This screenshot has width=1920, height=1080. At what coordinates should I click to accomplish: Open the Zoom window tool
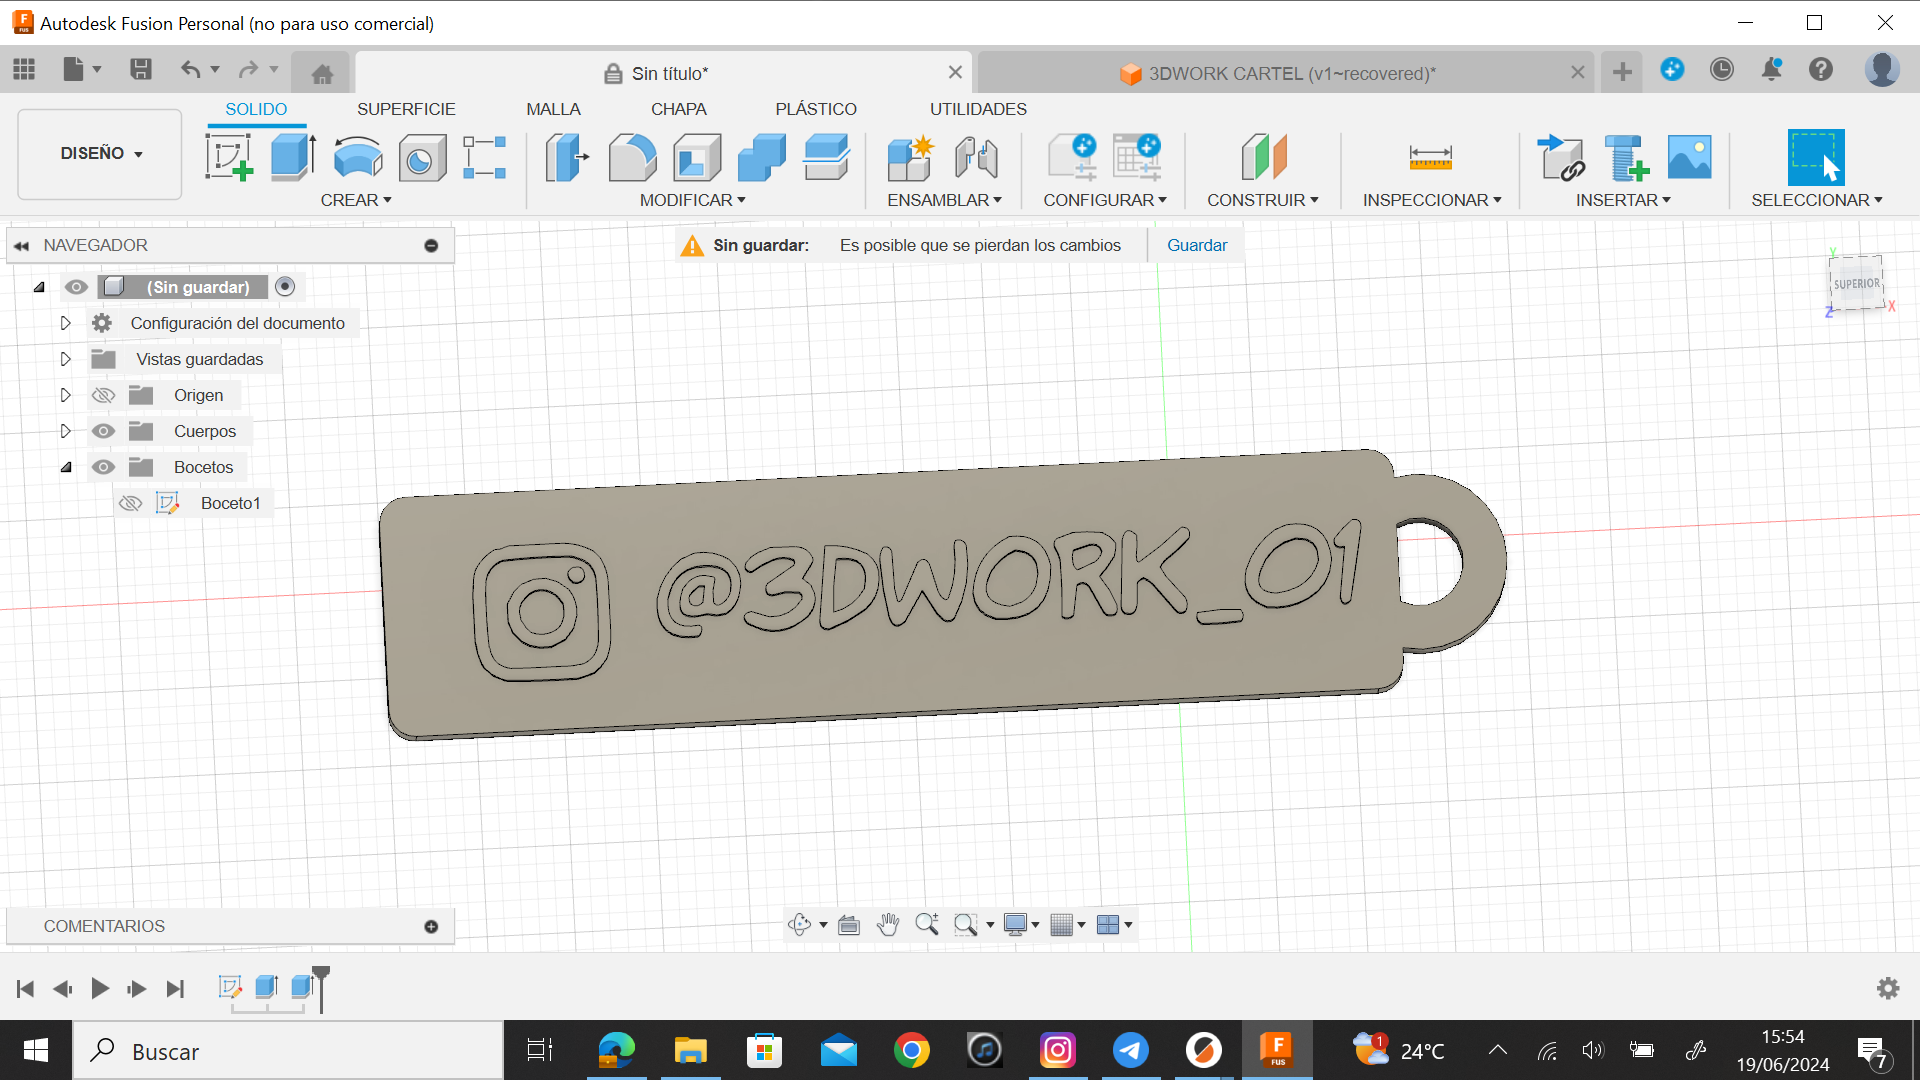point(966,924)
